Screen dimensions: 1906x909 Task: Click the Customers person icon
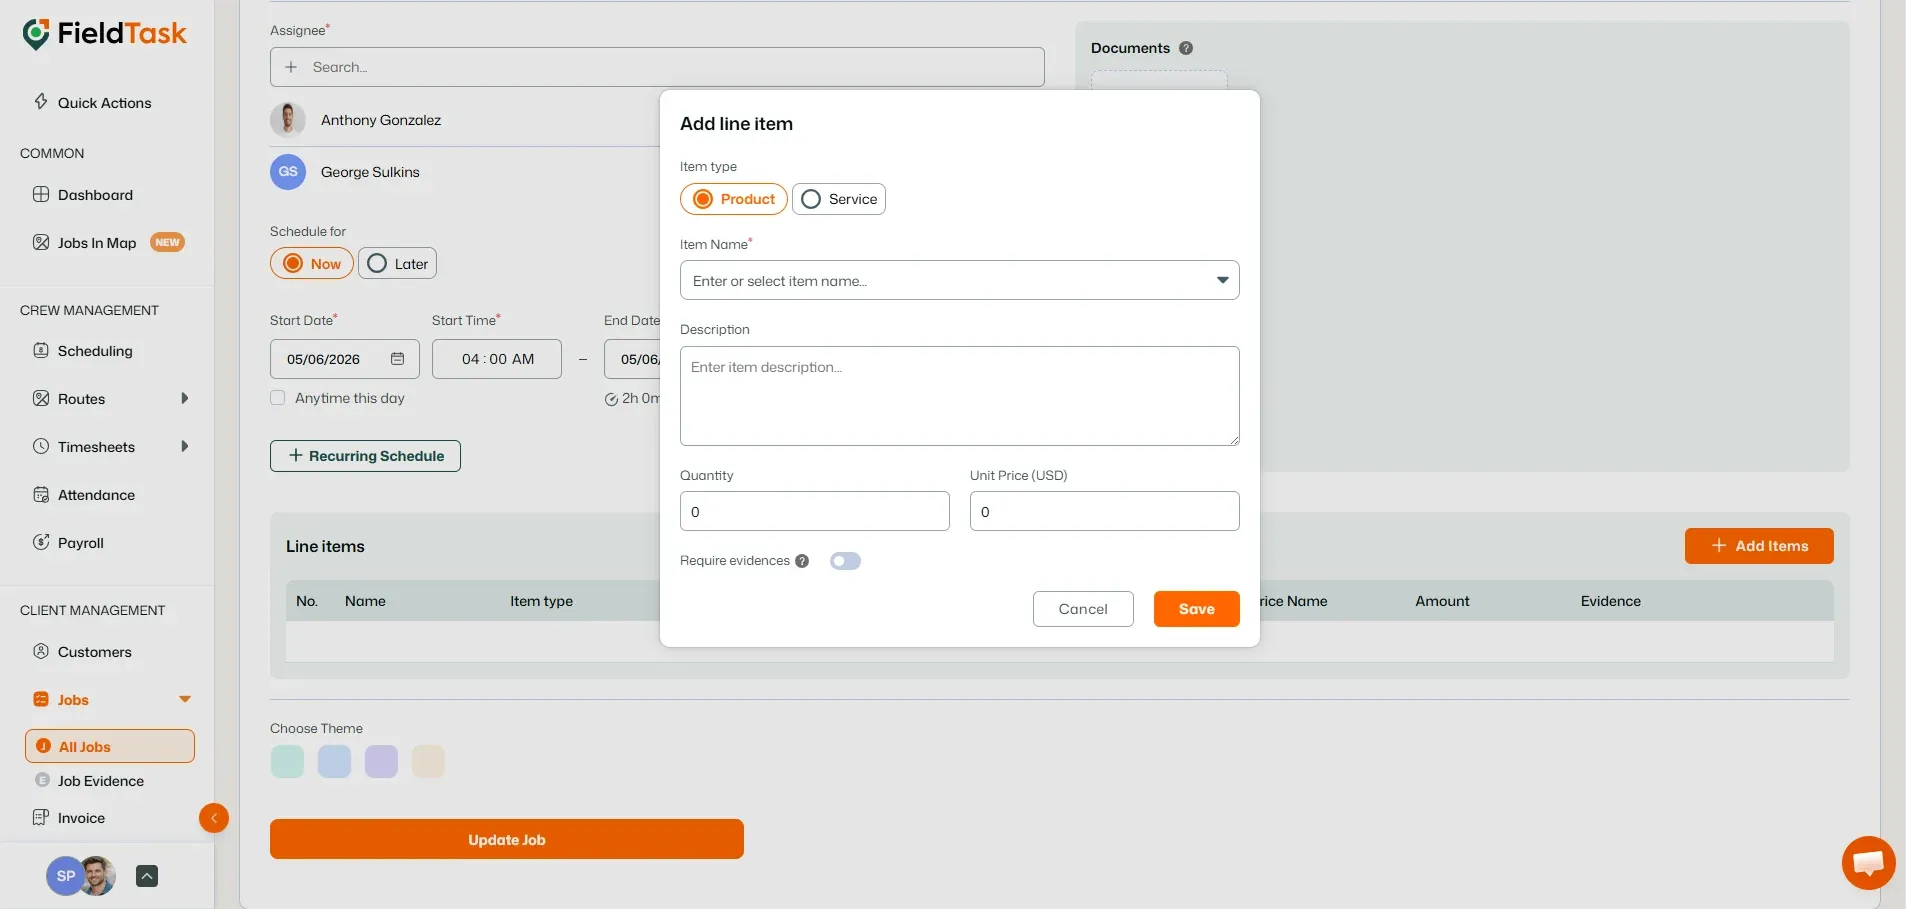(x=41, y=651)
